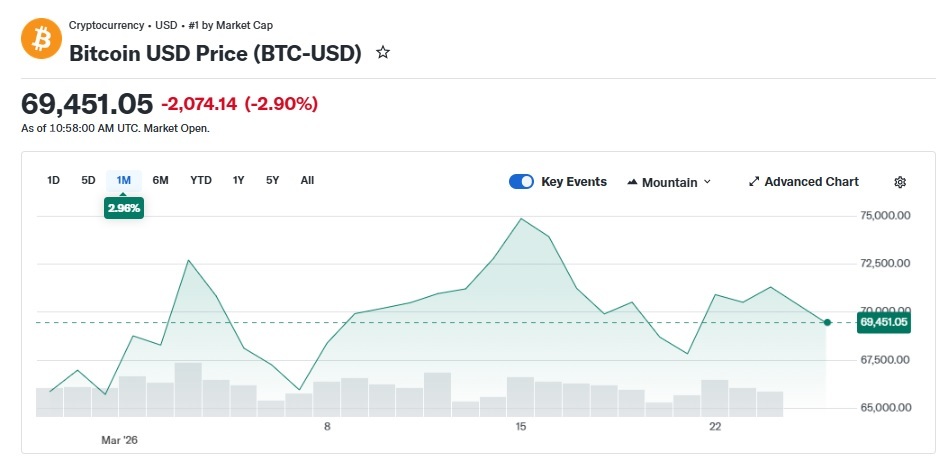Click the 69,451.05 current price marker label

click(x=883, y=322)
